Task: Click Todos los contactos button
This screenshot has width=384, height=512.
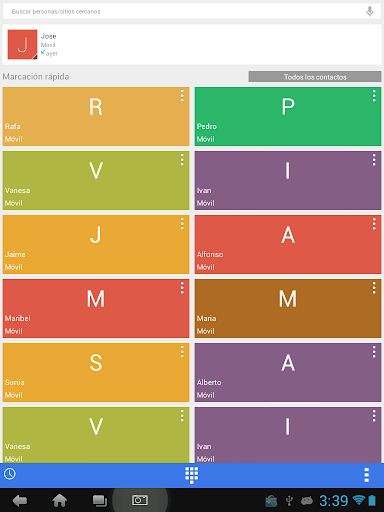Action: pos(315,77)
